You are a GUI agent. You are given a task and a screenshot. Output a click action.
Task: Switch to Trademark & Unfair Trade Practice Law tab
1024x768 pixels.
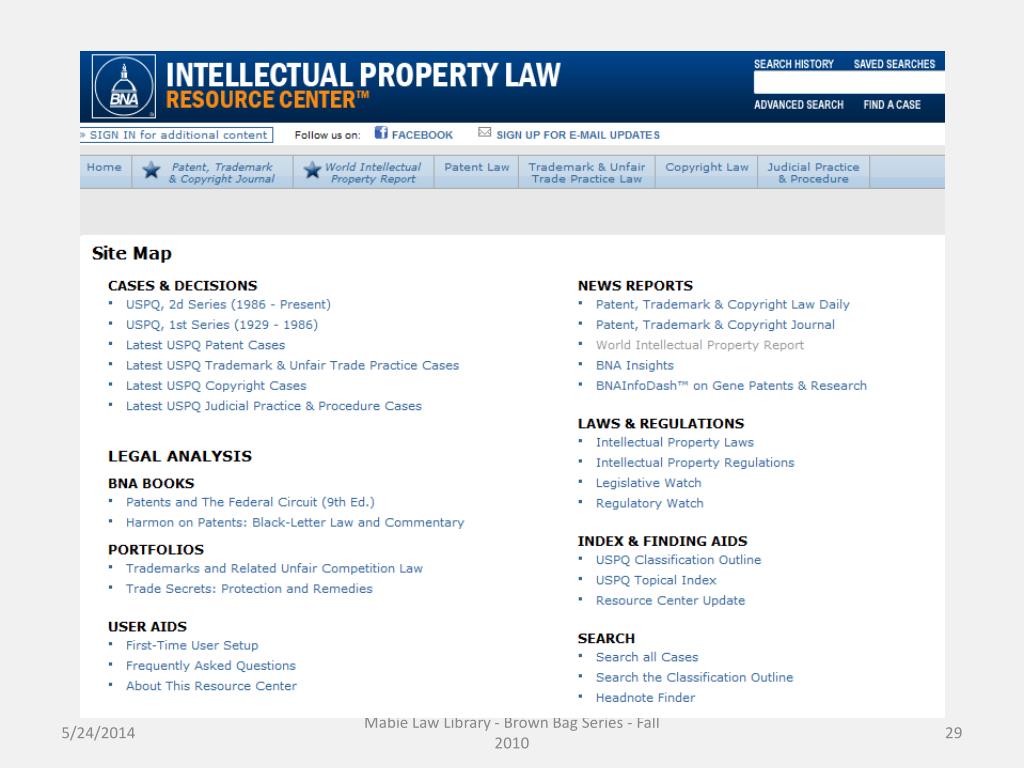(x=586, y=172)
